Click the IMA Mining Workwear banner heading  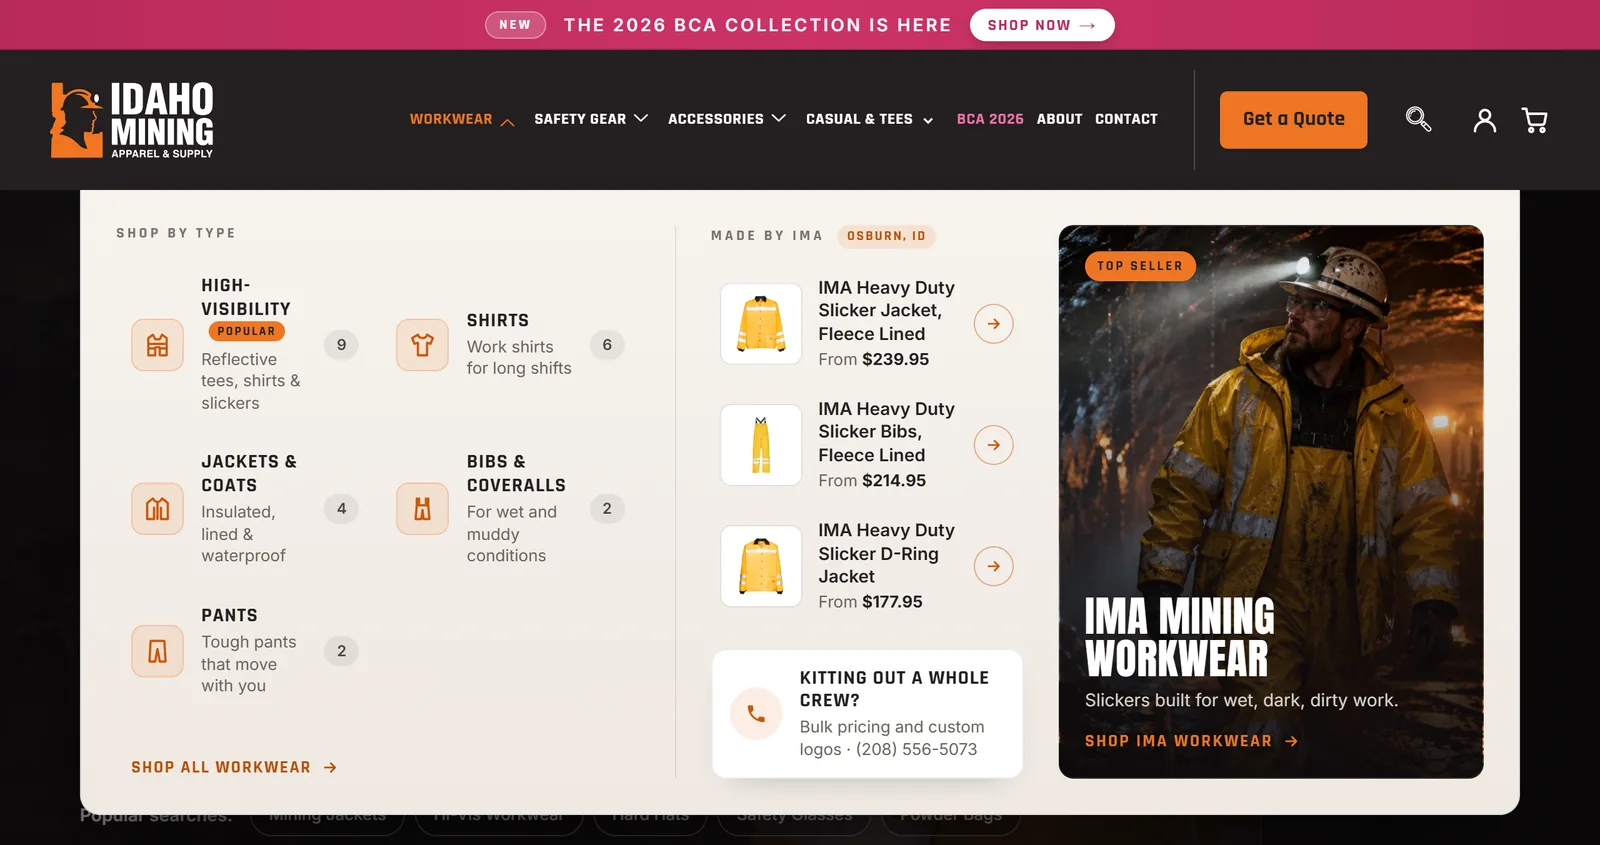[1180, 638]
